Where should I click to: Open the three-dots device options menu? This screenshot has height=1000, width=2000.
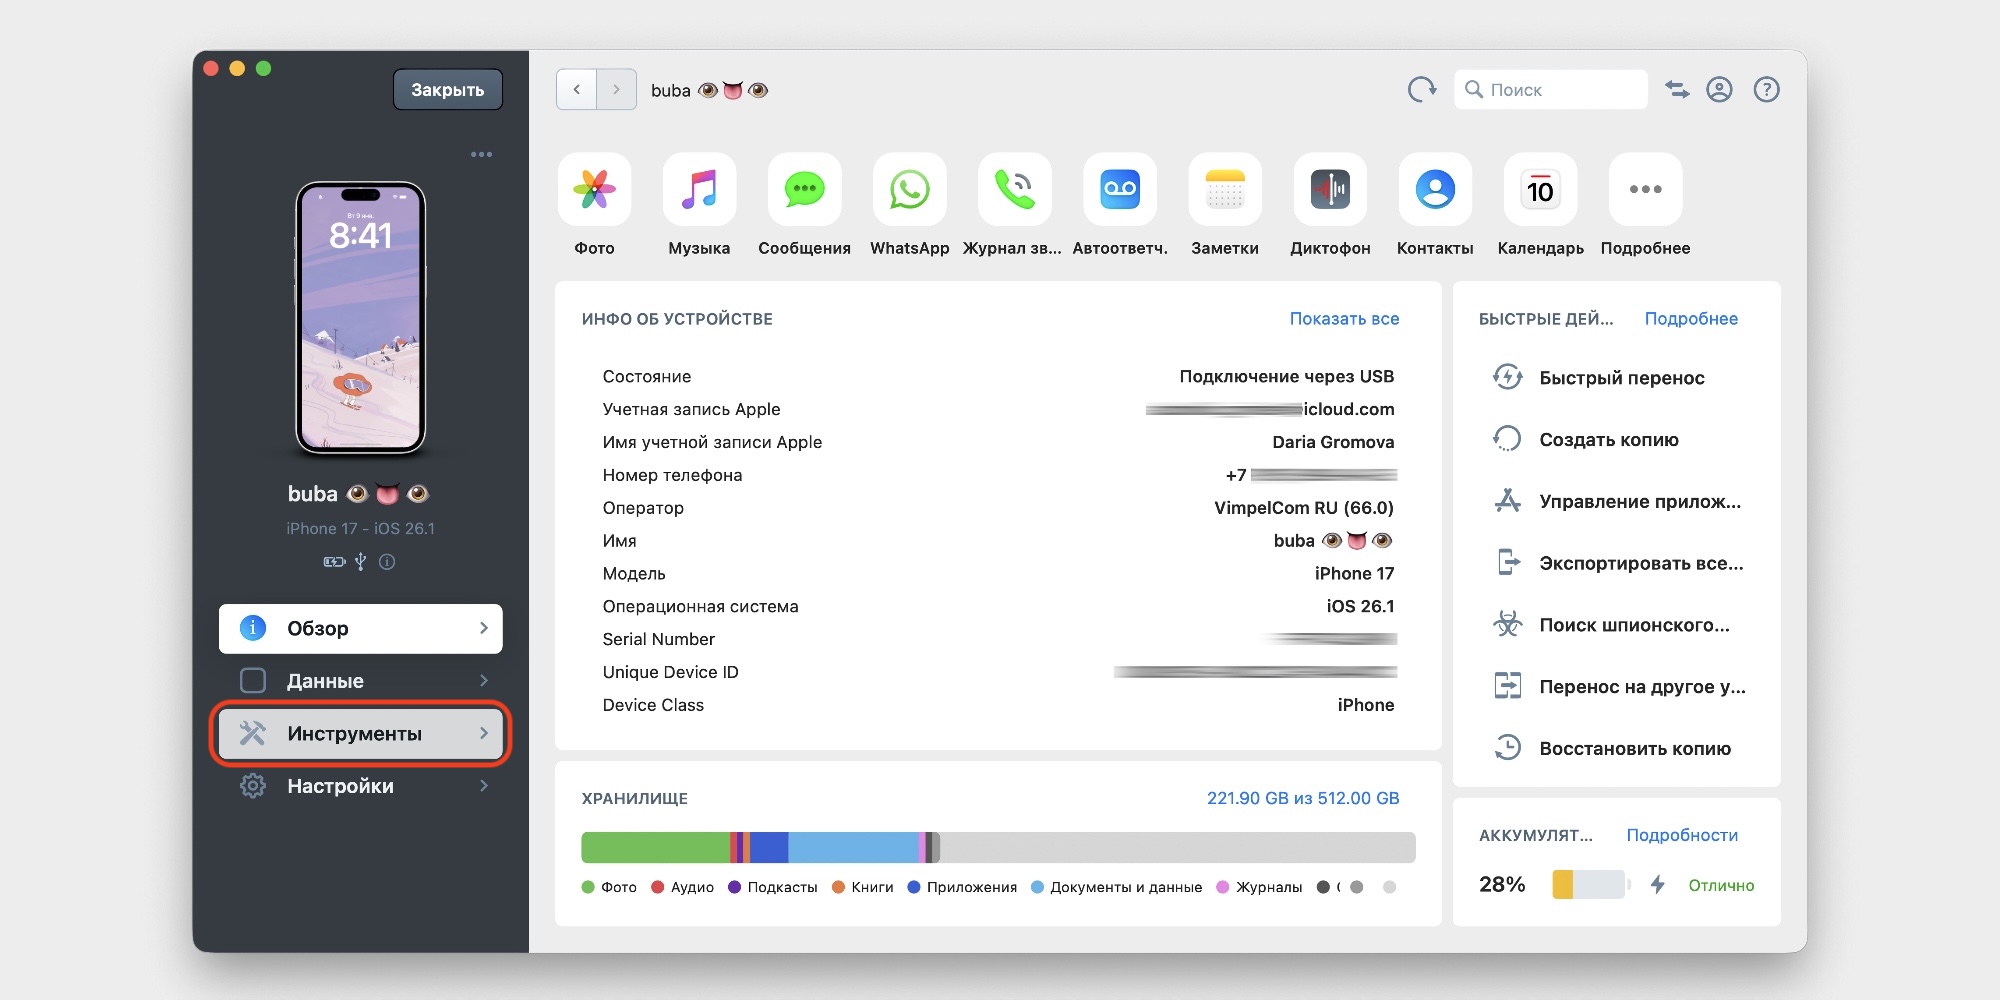[x=481, y=155]
